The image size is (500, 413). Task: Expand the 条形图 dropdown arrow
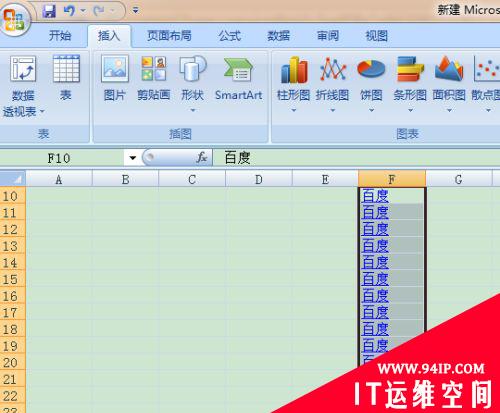pos(410,110)
